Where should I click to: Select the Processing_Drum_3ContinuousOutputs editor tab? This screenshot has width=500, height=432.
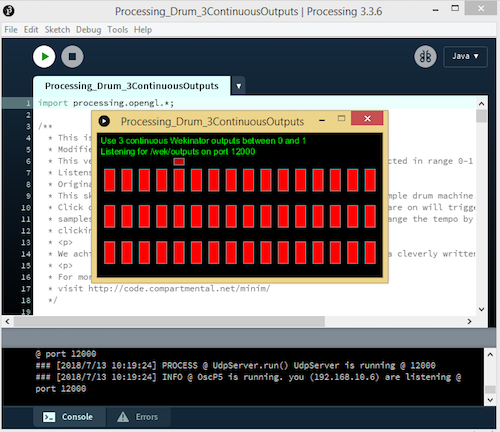point(132,86)
